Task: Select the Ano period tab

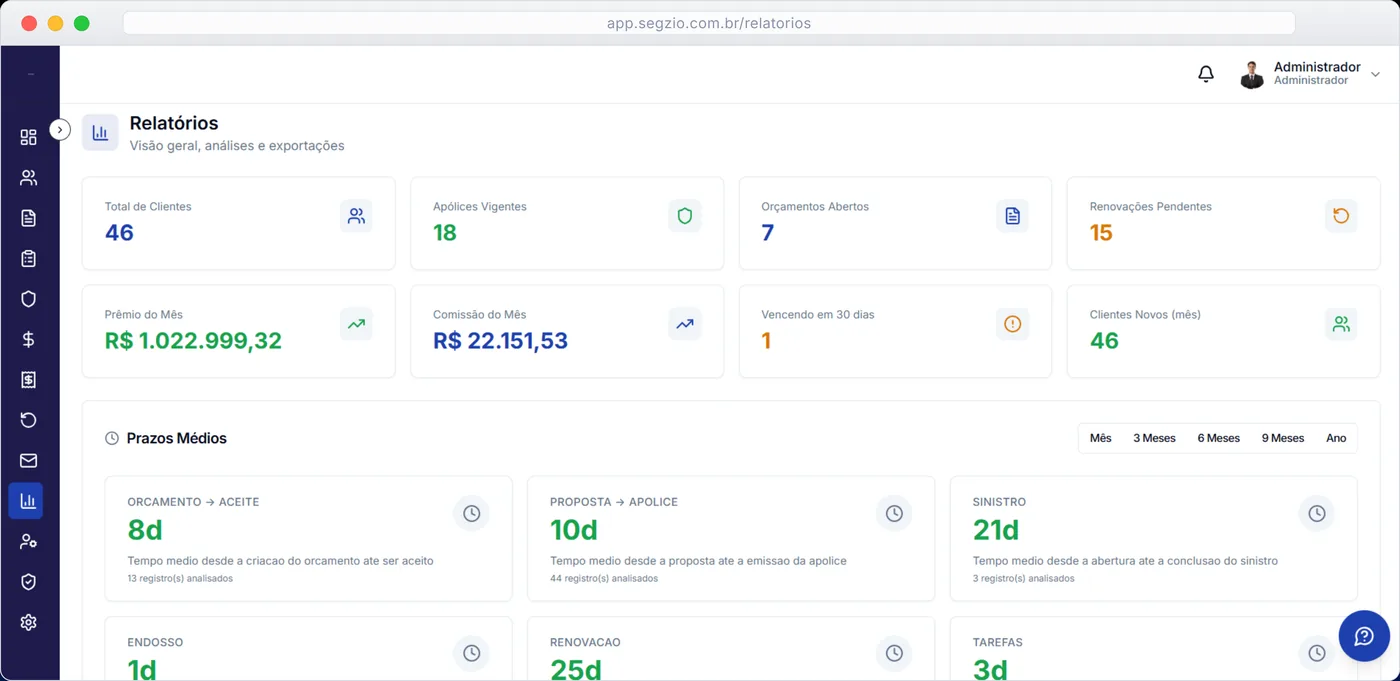Action: [1336, 438]
